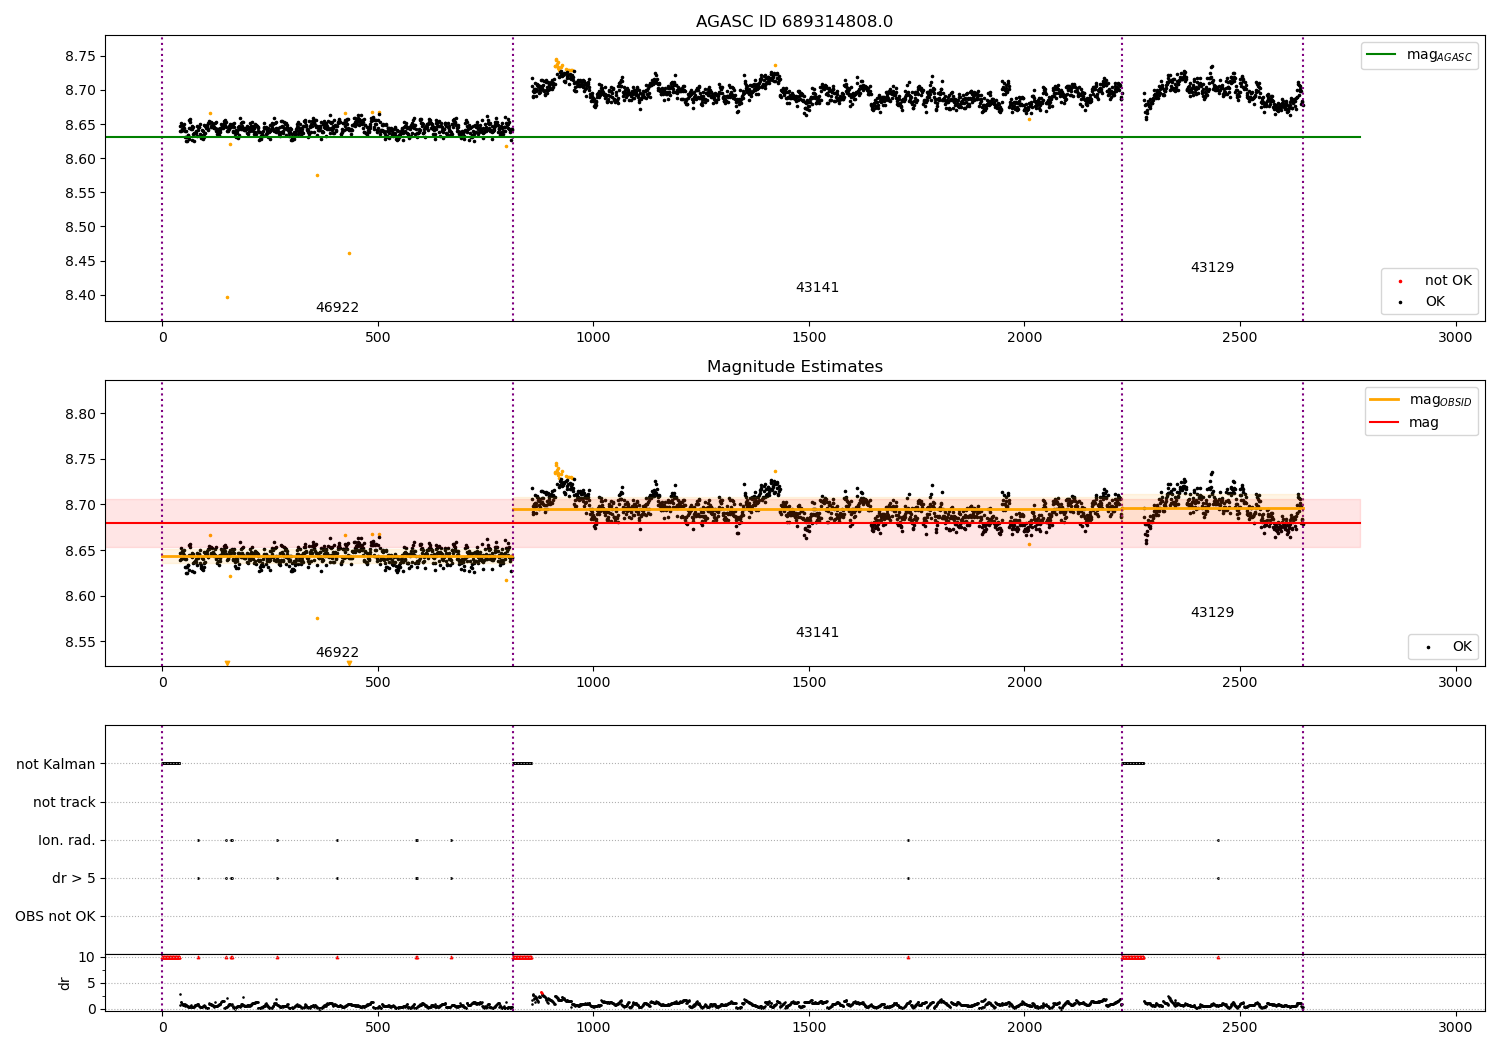This screenshot has height=1050, width=1500.
Task: Click the OBS not OK axis label
Action: pos(56,917)
